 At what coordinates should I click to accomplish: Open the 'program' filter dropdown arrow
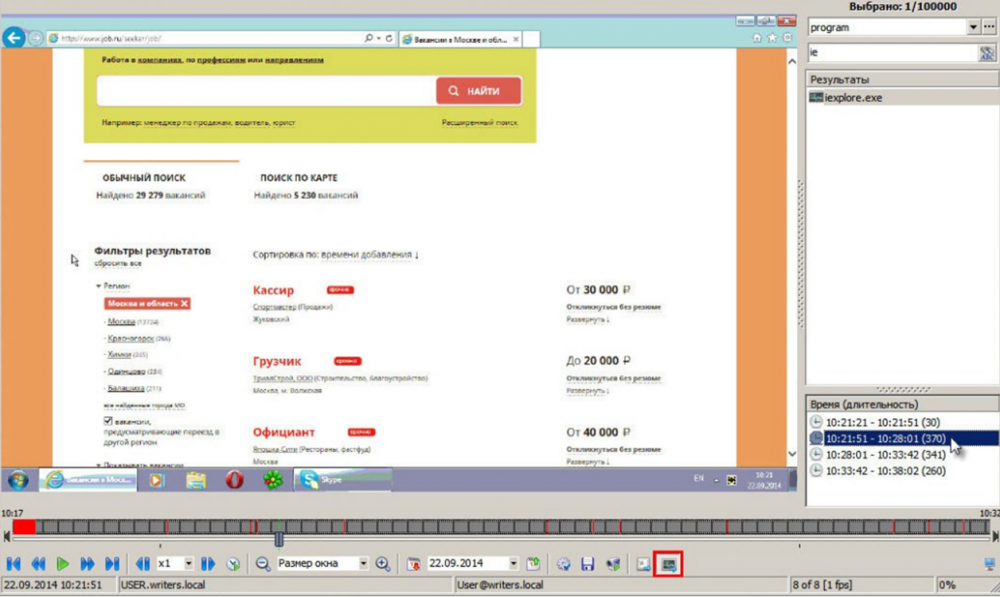(x=973, y=27)
